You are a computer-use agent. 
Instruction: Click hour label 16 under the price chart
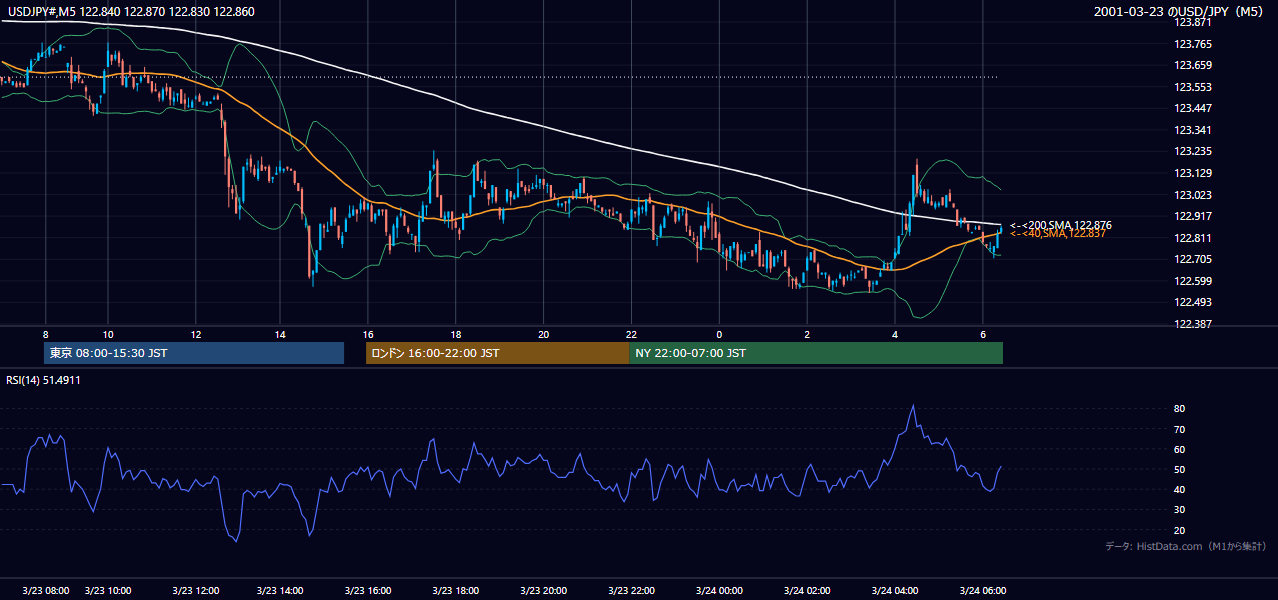pos(368,335)
